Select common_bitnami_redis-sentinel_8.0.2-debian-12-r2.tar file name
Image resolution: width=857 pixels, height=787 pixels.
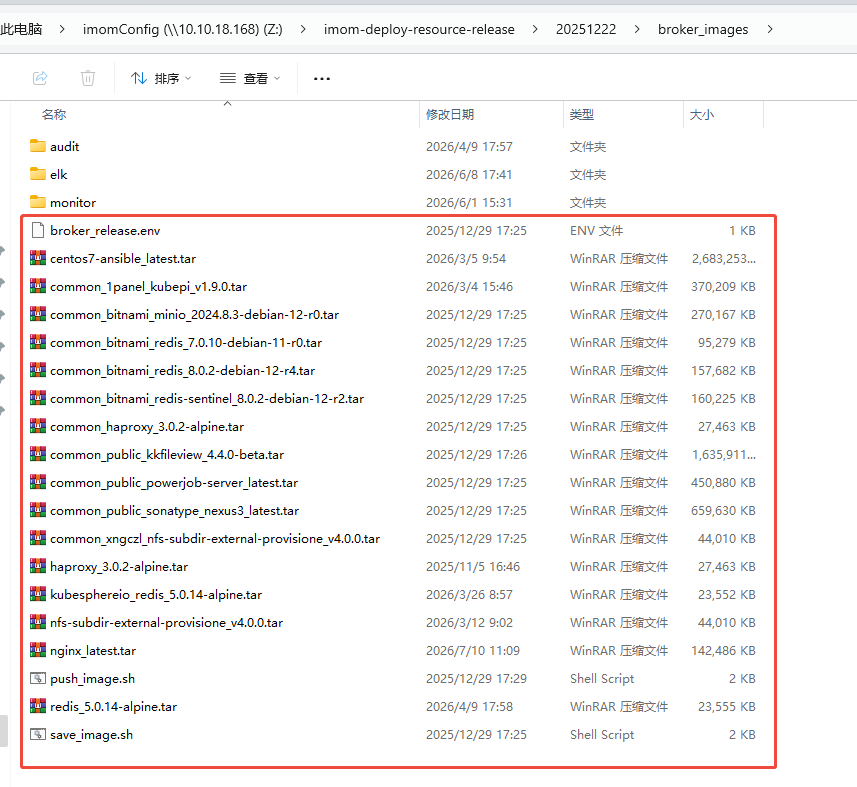207,398
